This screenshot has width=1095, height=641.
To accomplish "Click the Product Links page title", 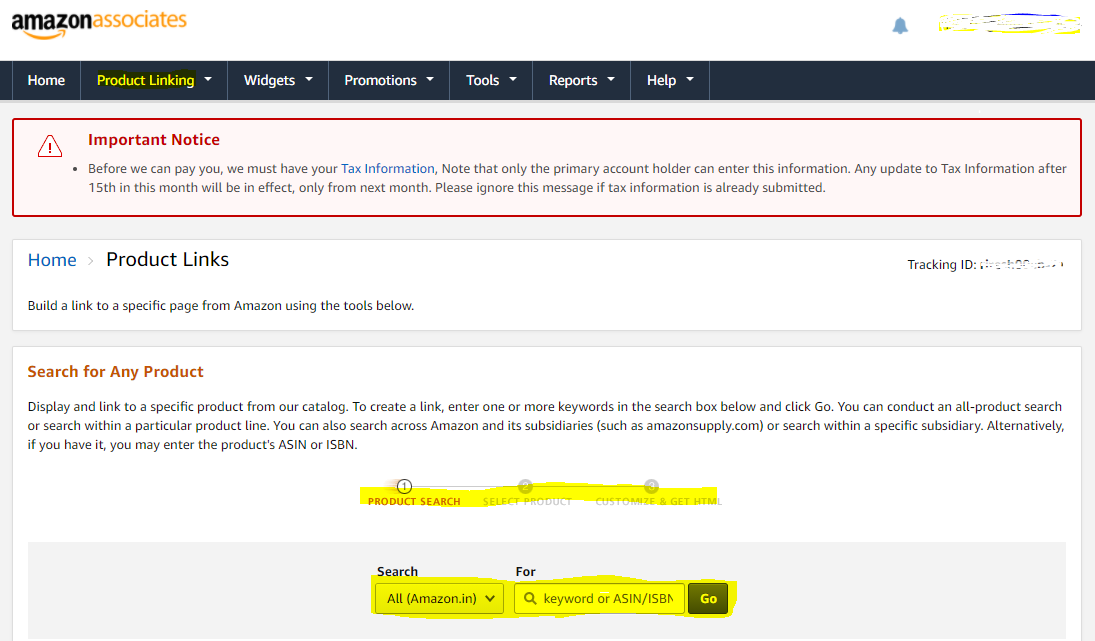I will click(x=168, y=259).
